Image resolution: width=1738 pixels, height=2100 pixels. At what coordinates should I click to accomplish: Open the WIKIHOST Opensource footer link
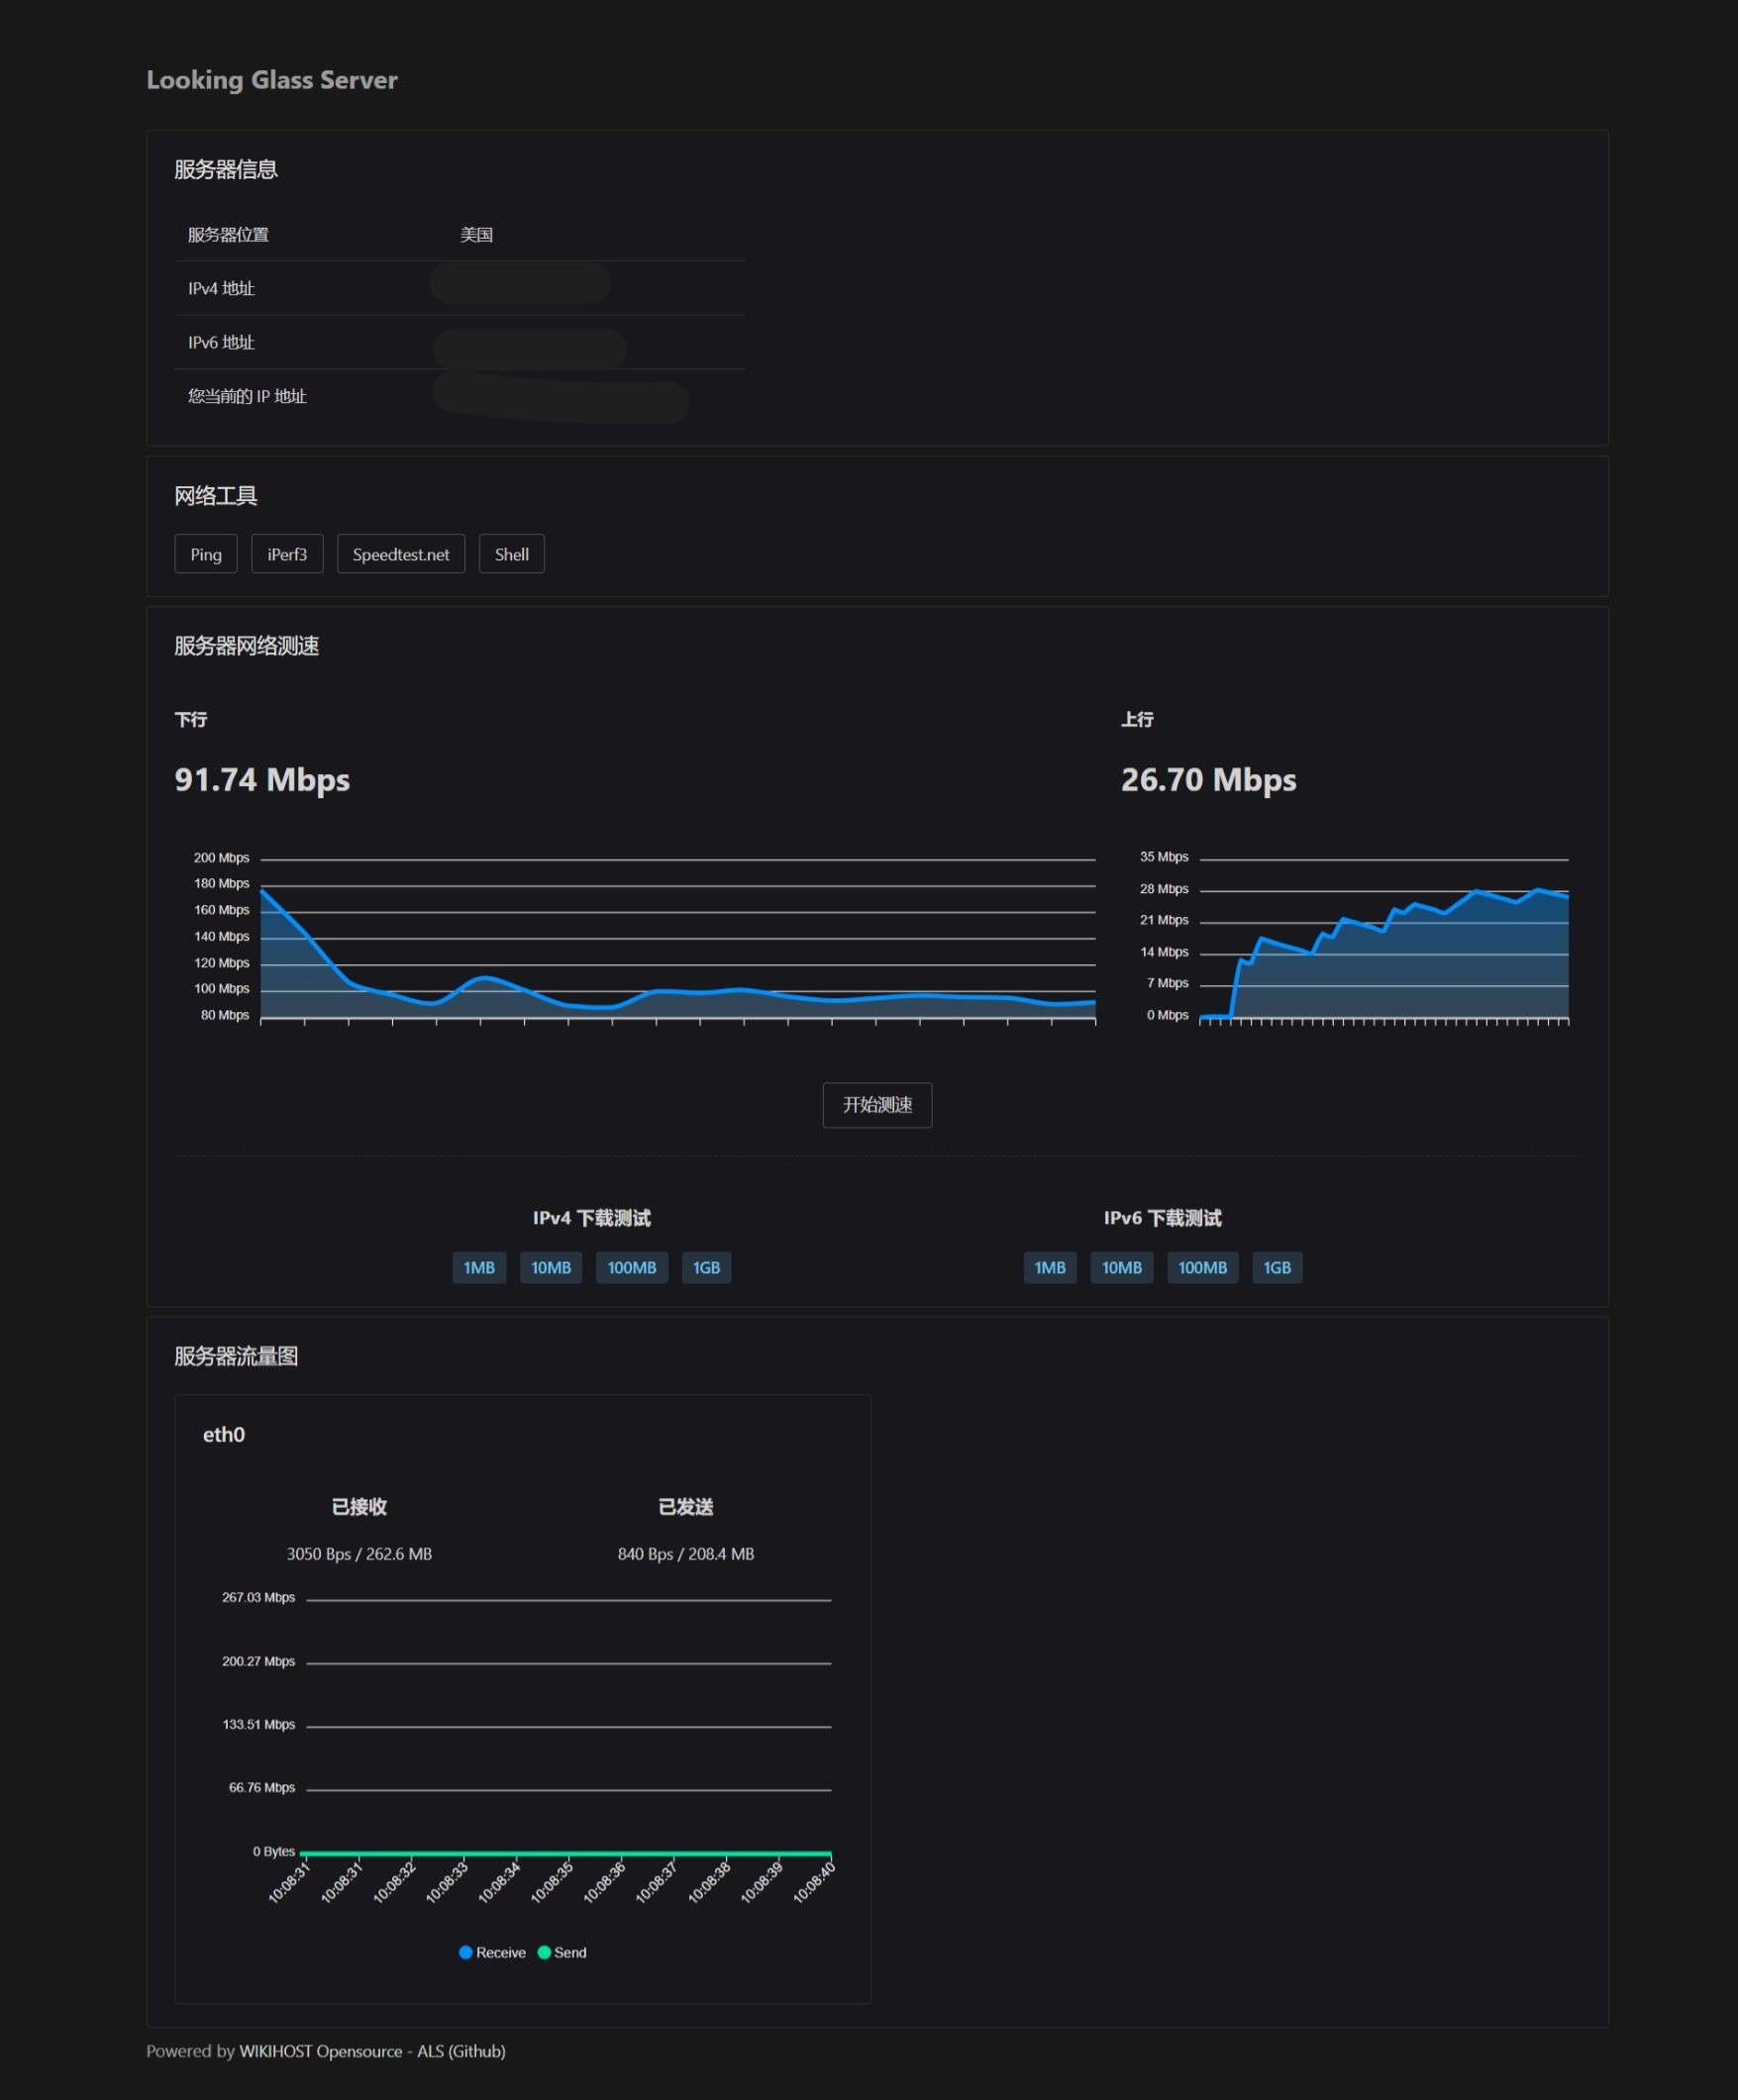[x=320, y=2051]
